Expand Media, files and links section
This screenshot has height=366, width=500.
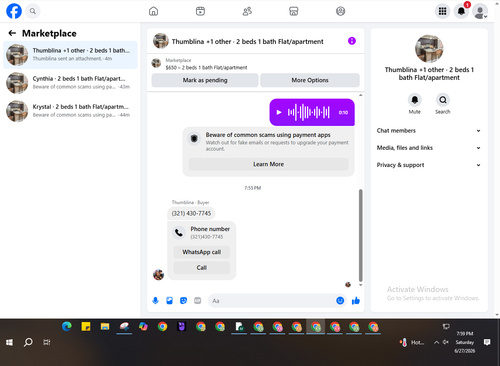(429, 148)
